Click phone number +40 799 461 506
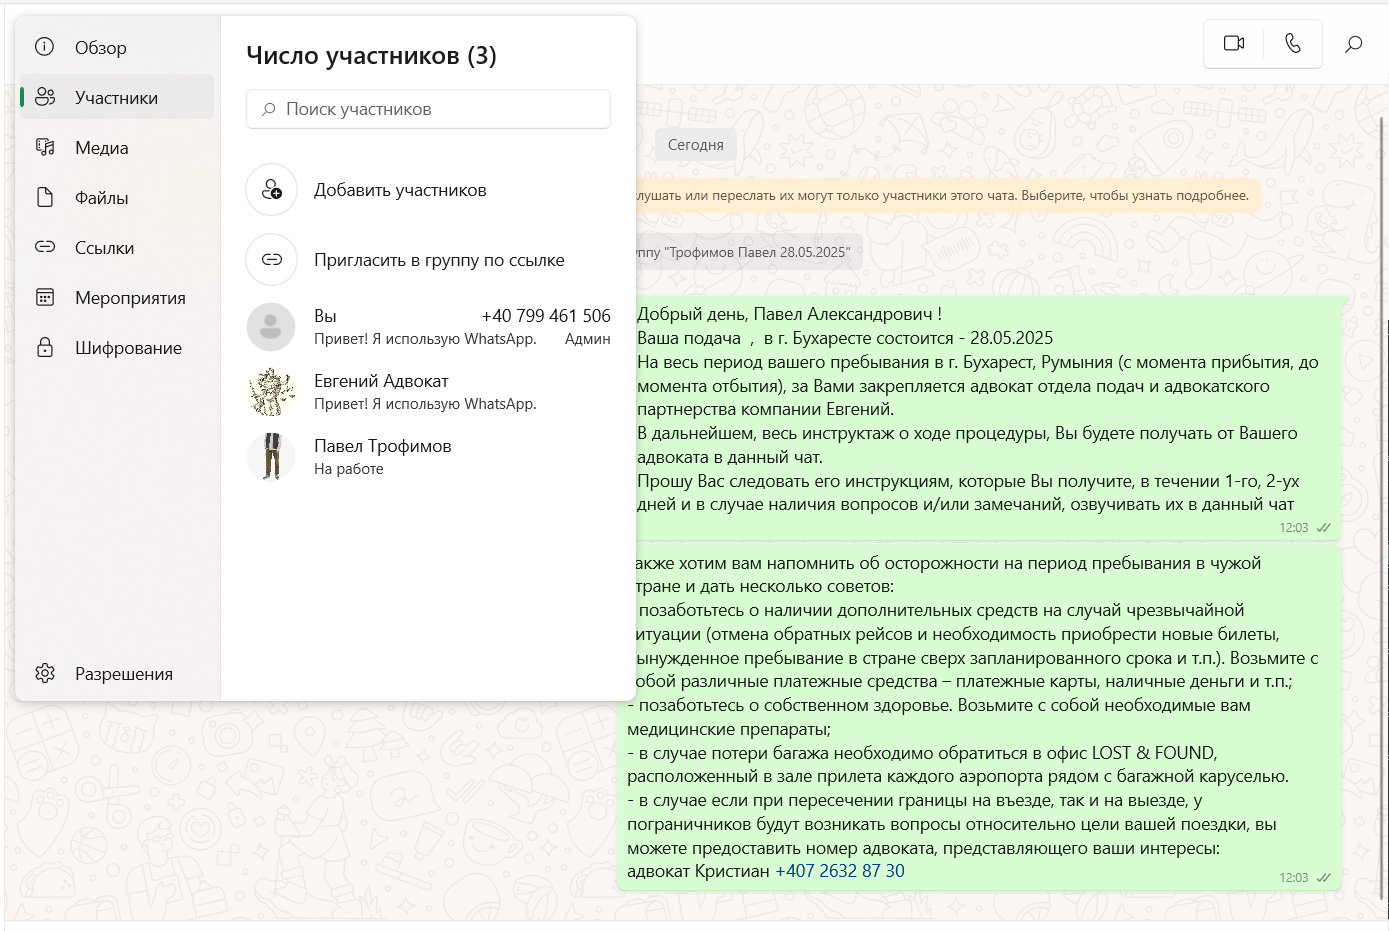Image resolution: width=1389 pixels, height=931 pixels. (546, 316)
